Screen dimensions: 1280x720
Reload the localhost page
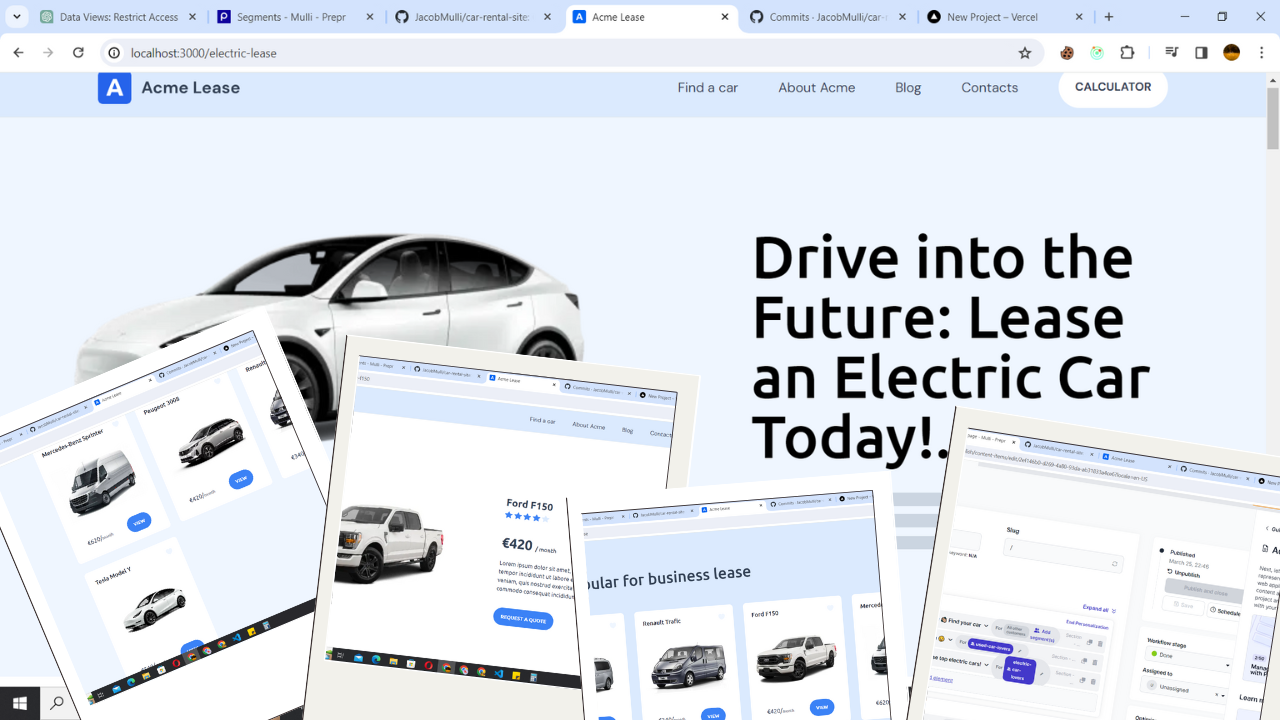pyautogui.click(x=78, y=53)
